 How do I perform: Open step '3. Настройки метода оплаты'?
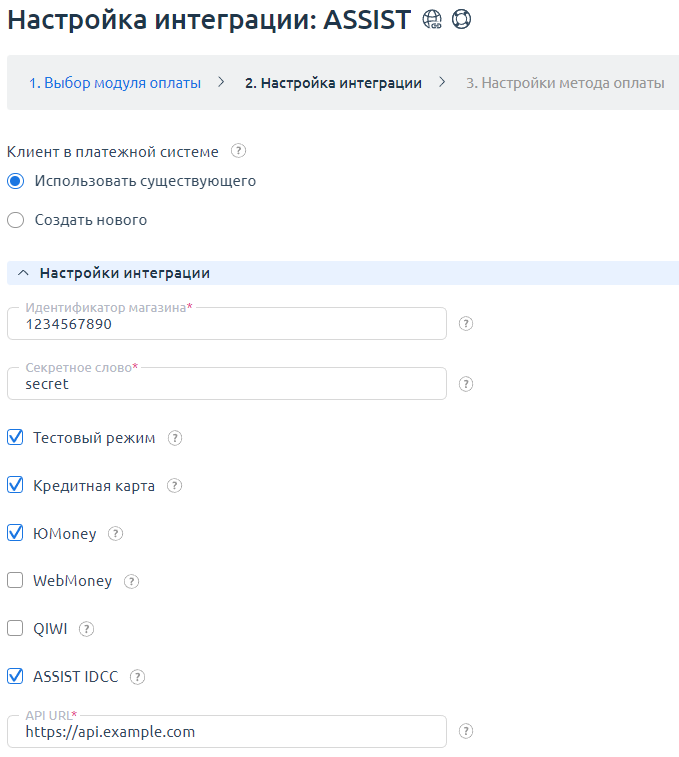tap(565, 83)
